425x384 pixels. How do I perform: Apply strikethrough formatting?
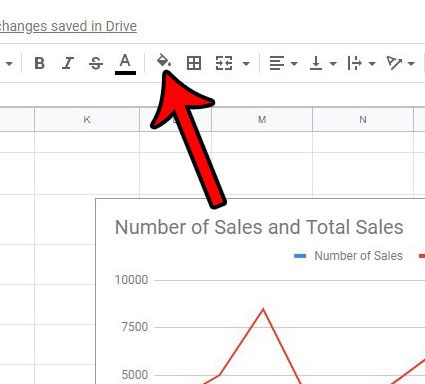pyautogui.click(x=96, y=63)
